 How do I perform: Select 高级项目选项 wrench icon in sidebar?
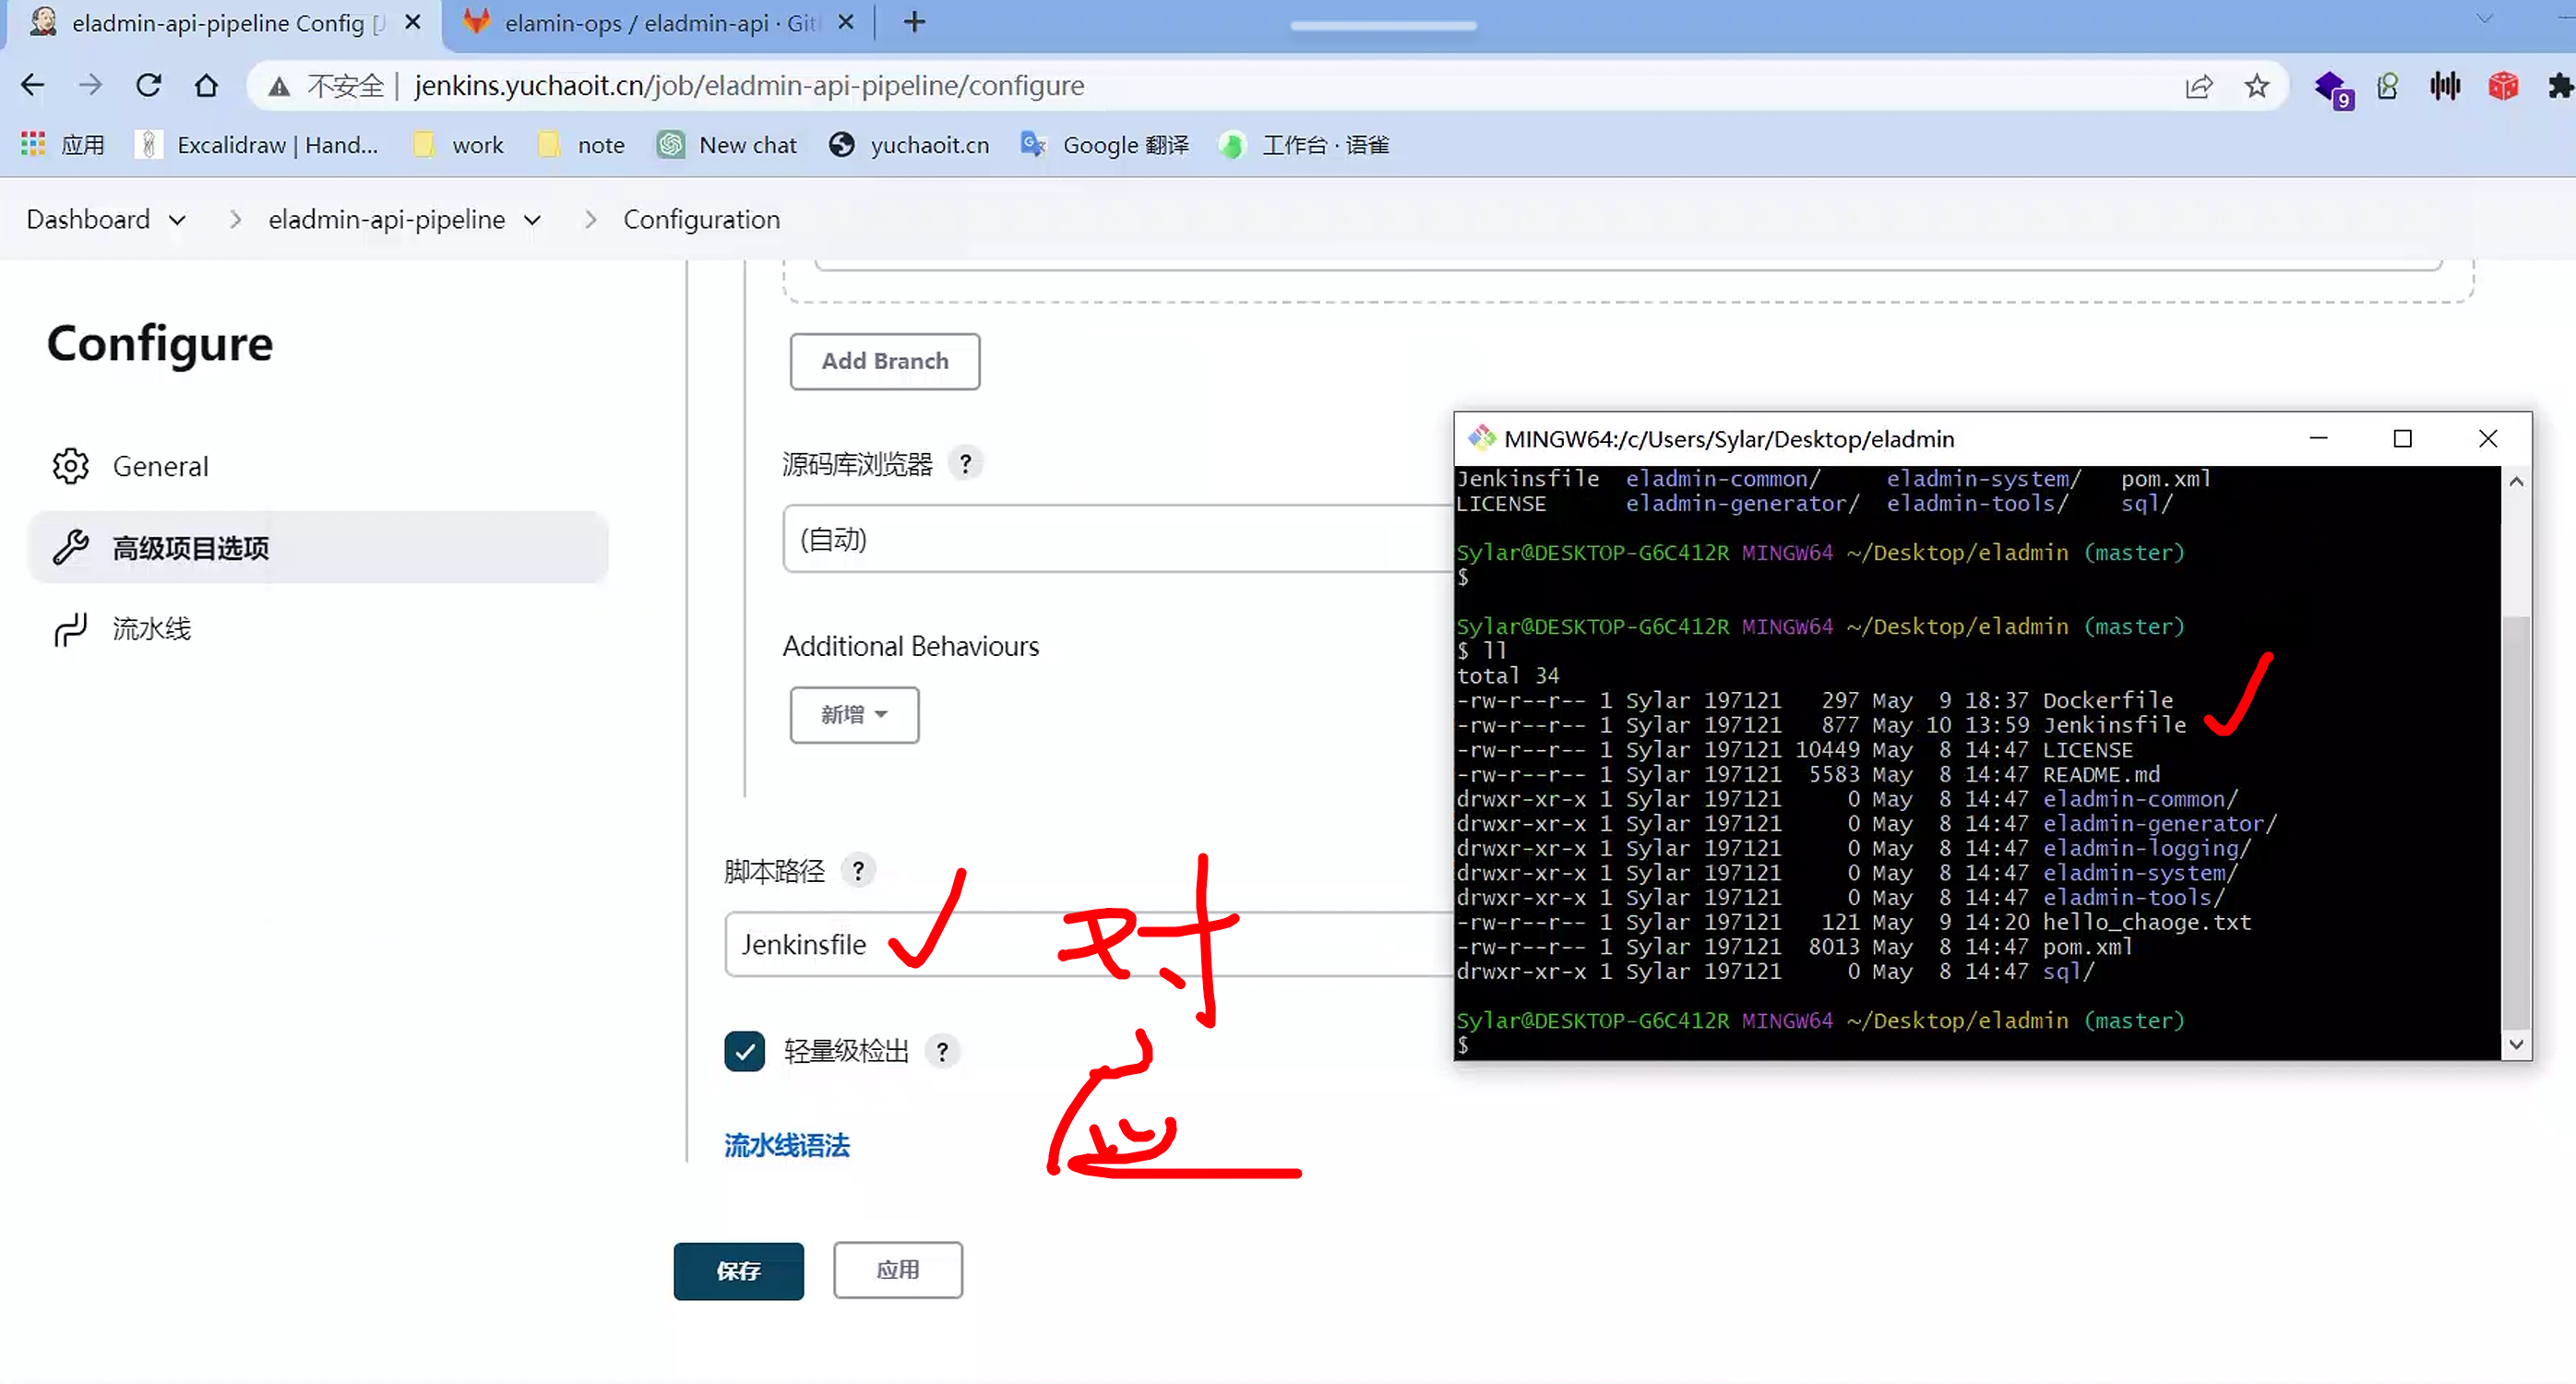pyautogui.click(x=70, y=547)
